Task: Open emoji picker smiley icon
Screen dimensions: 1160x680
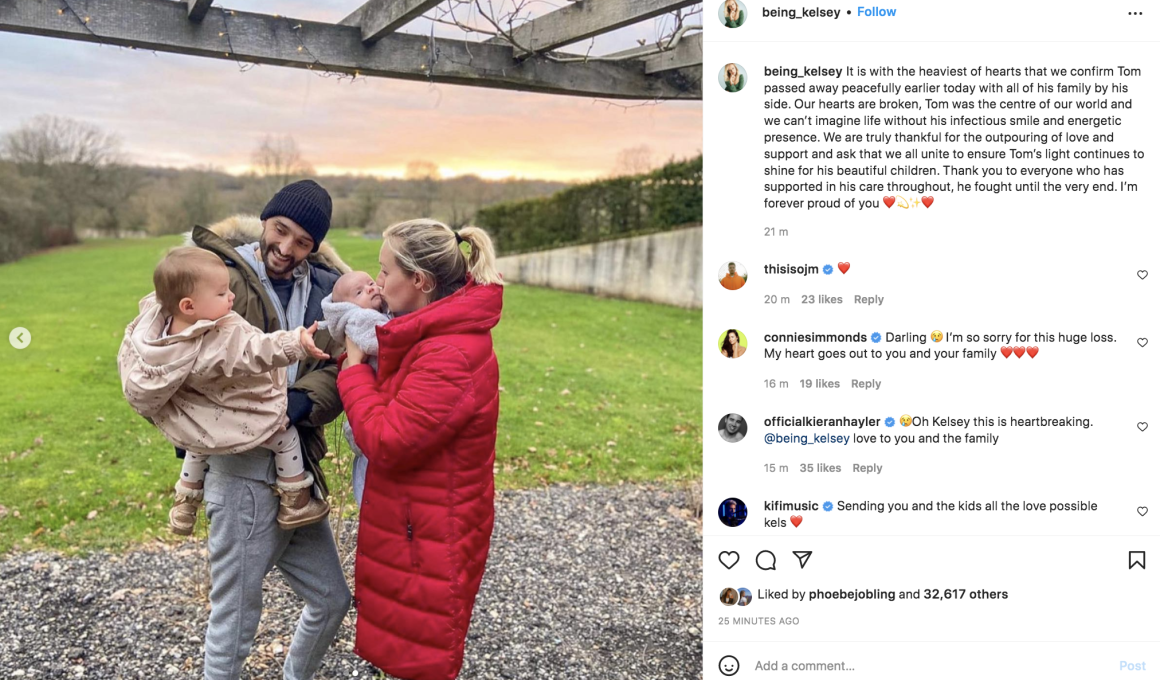Action: pyautogui.click(x=729, y=665)
